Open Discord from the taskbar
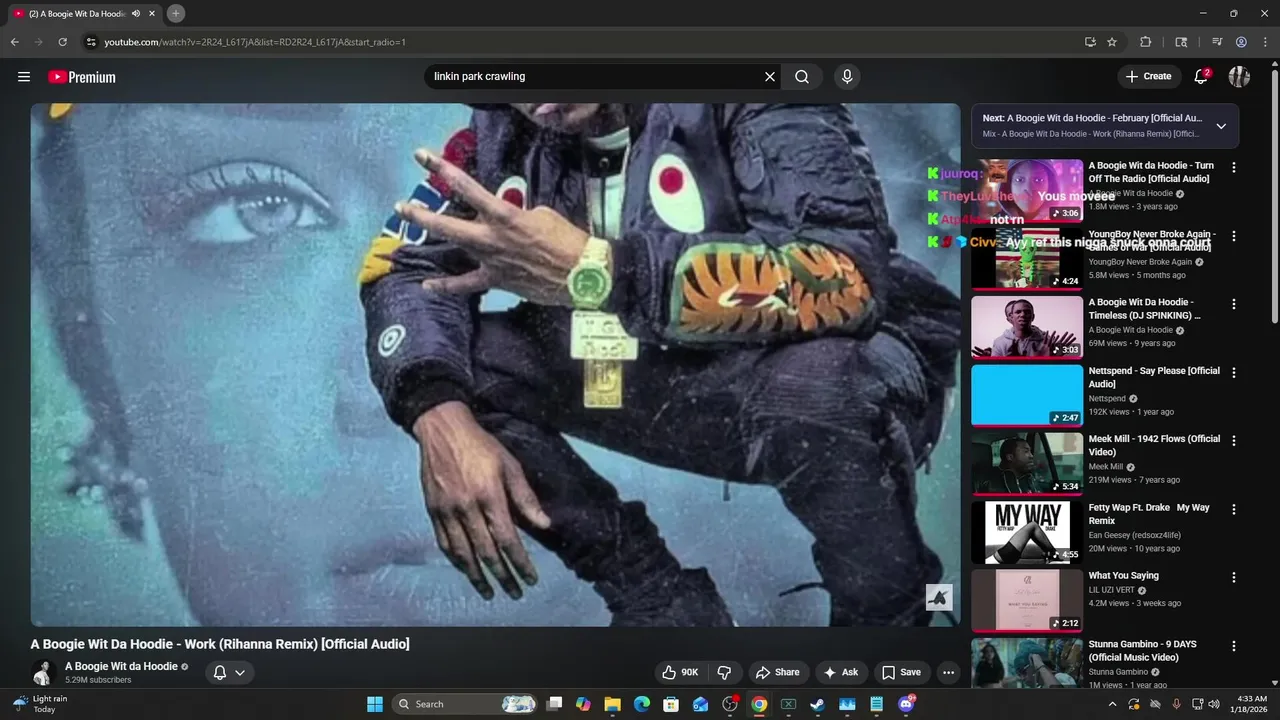 pos(906,704)
